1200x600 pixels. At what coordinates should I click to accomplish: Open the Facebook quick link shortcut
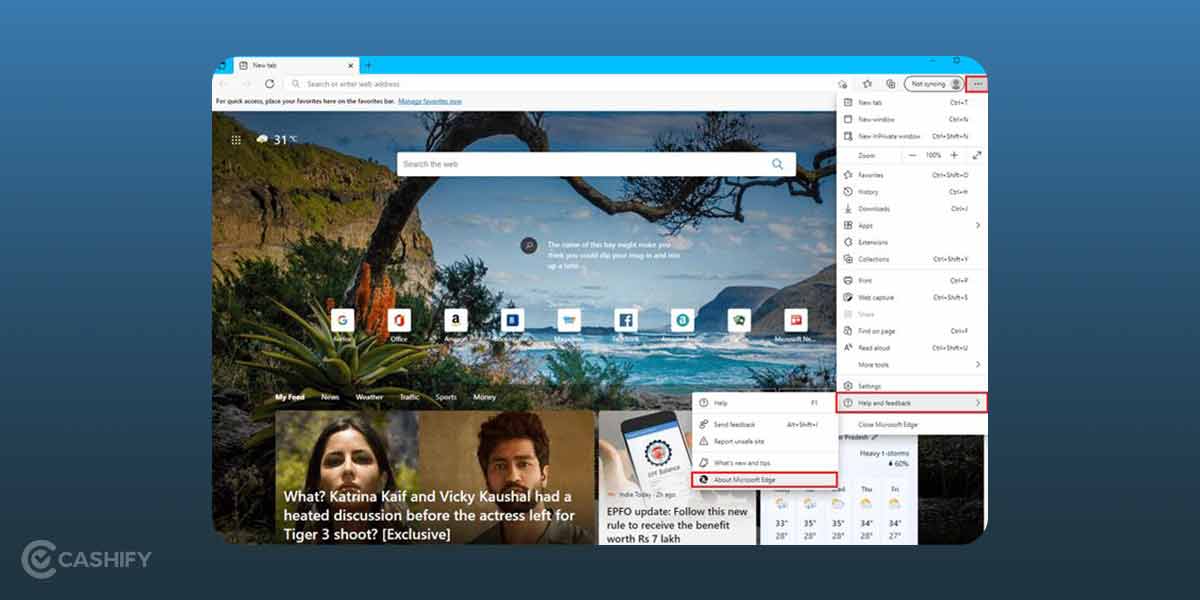(625, 322)
